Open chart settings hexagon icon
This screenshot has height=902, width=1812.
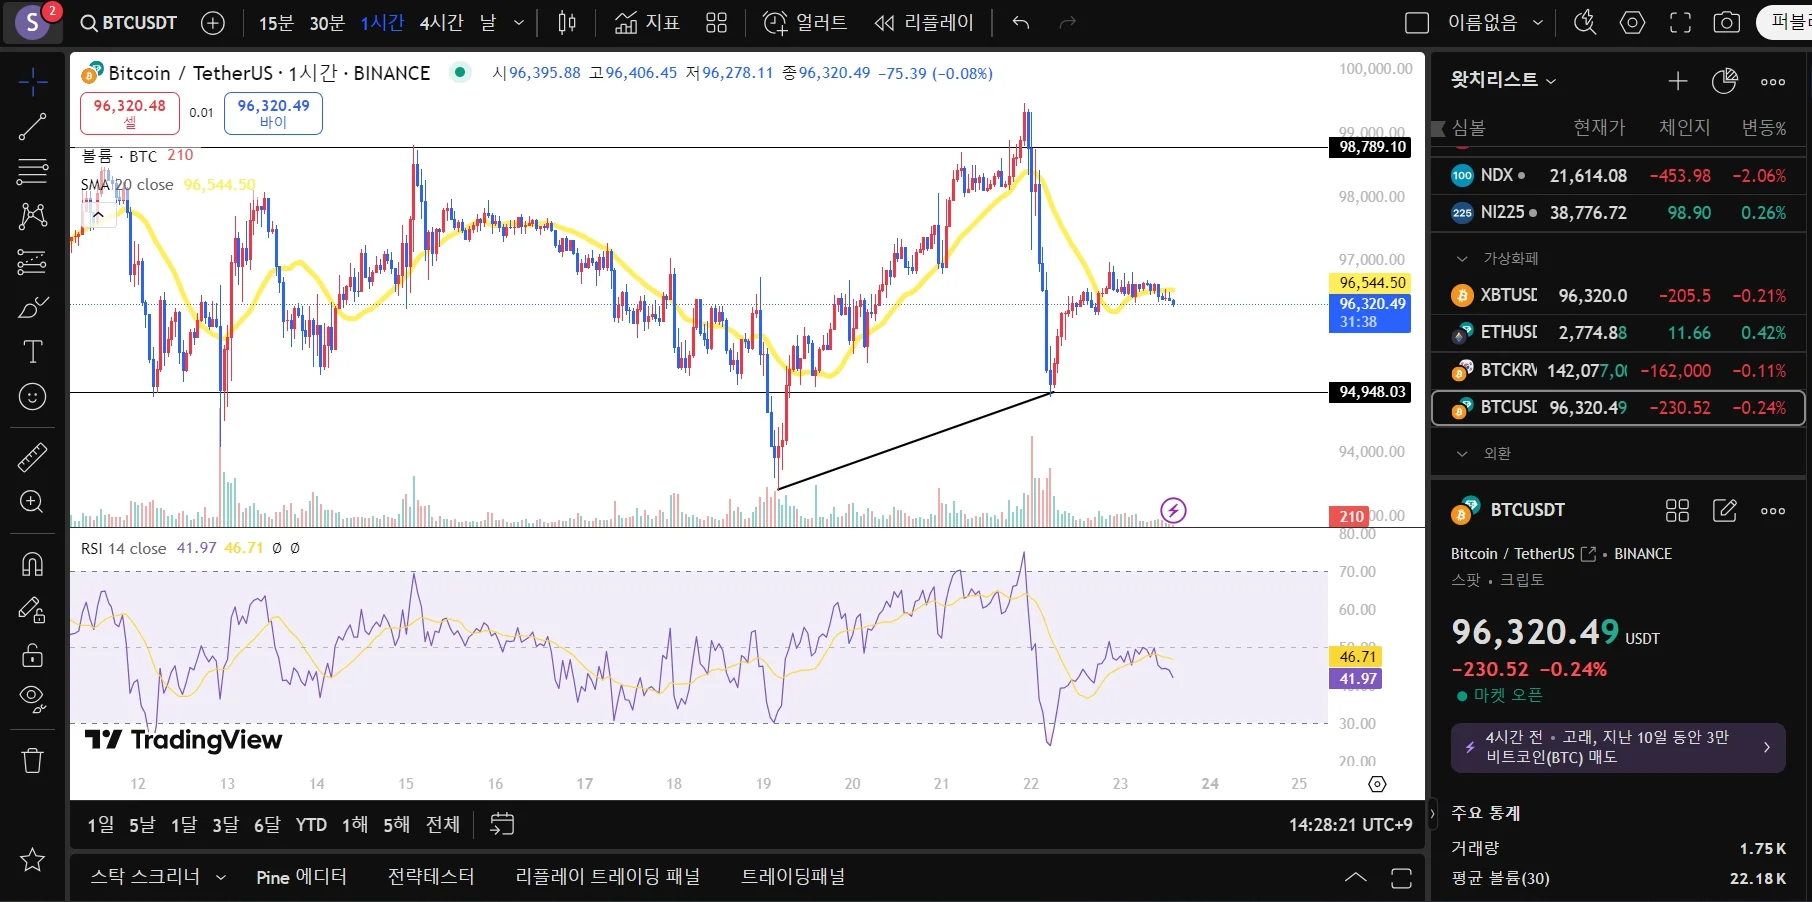tap(1632, 22)
